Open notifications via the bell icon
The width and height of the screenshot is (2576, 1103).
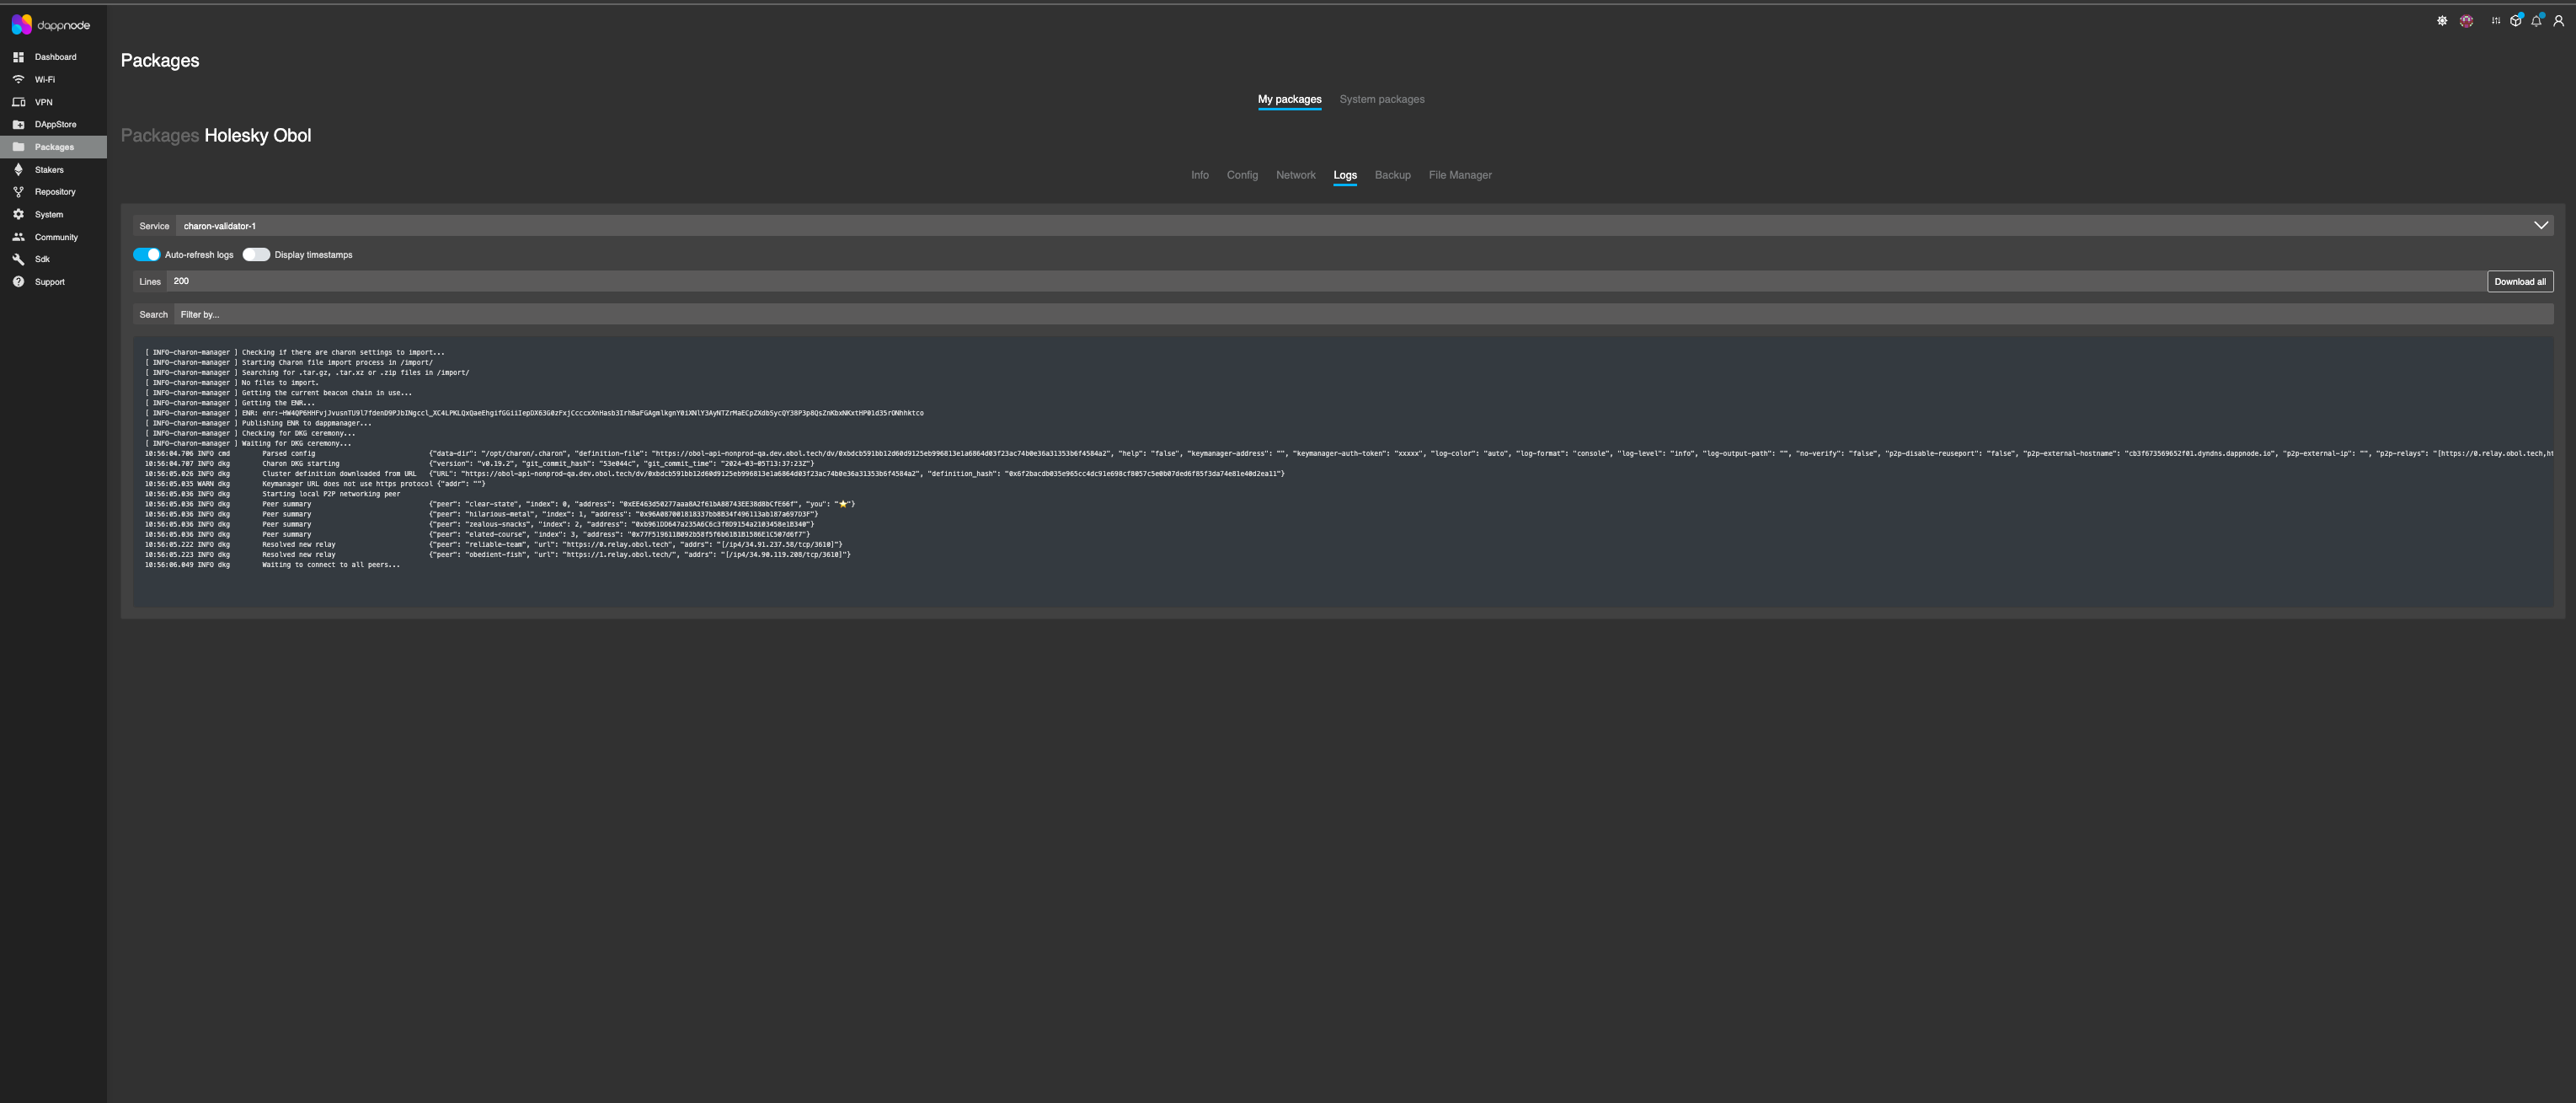(x=2535, y=20)
